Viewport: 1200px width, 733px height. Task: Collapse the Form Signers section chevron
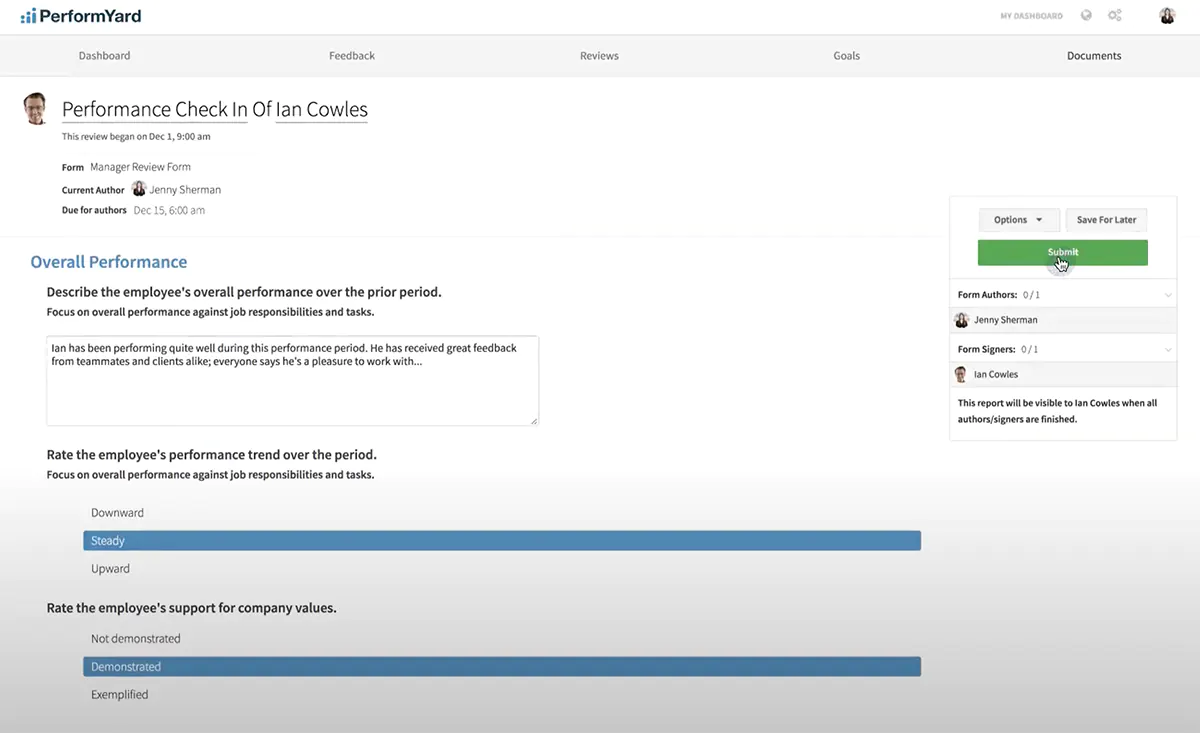(x=1168, y=349)
